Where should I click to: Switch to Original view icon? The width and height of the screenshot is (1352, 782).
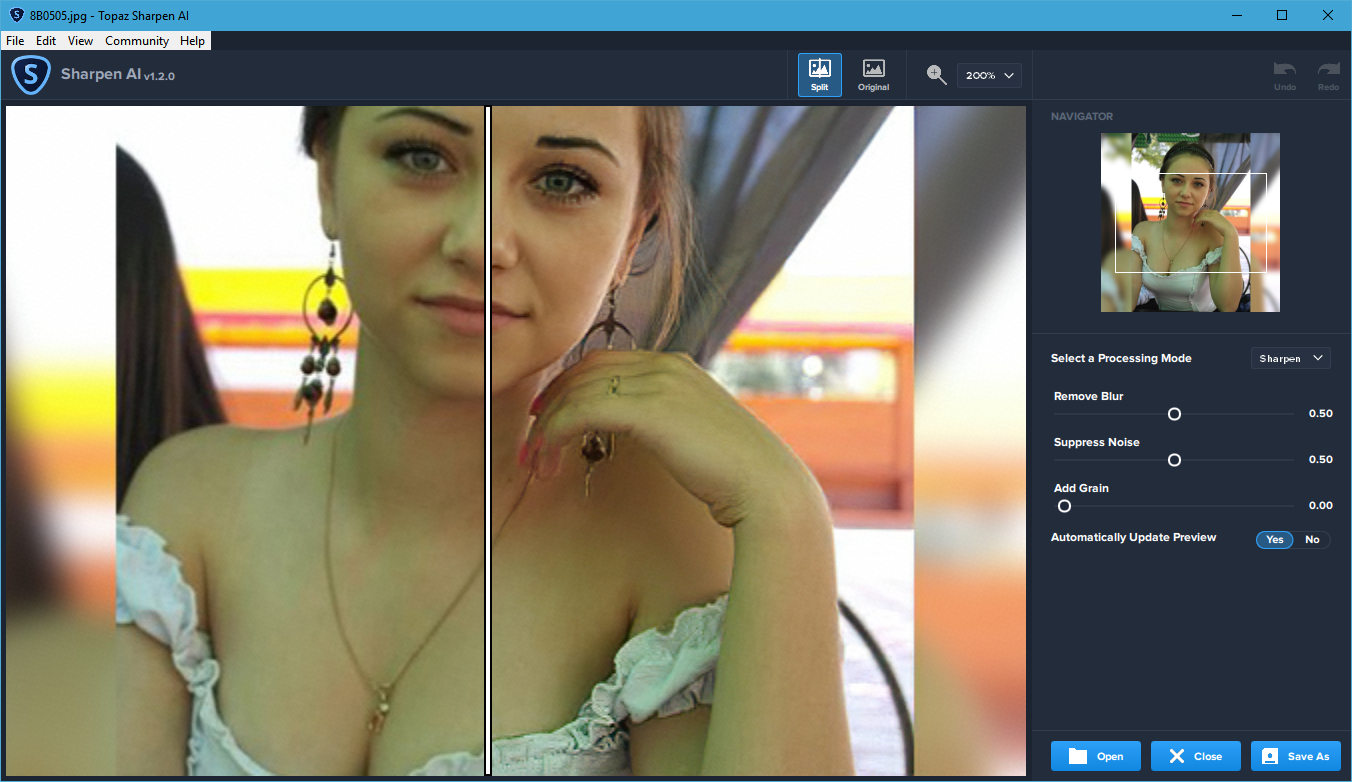[x=873, y=70]
